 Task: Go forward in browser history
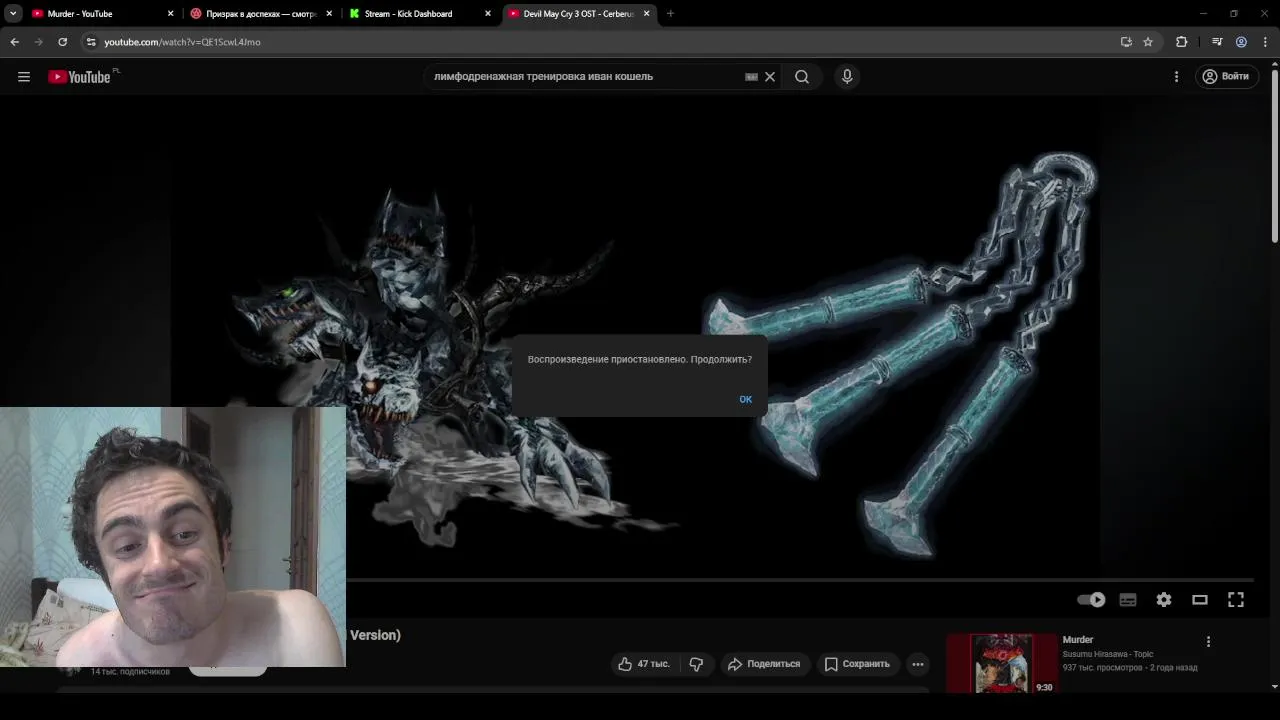point(38,42)
